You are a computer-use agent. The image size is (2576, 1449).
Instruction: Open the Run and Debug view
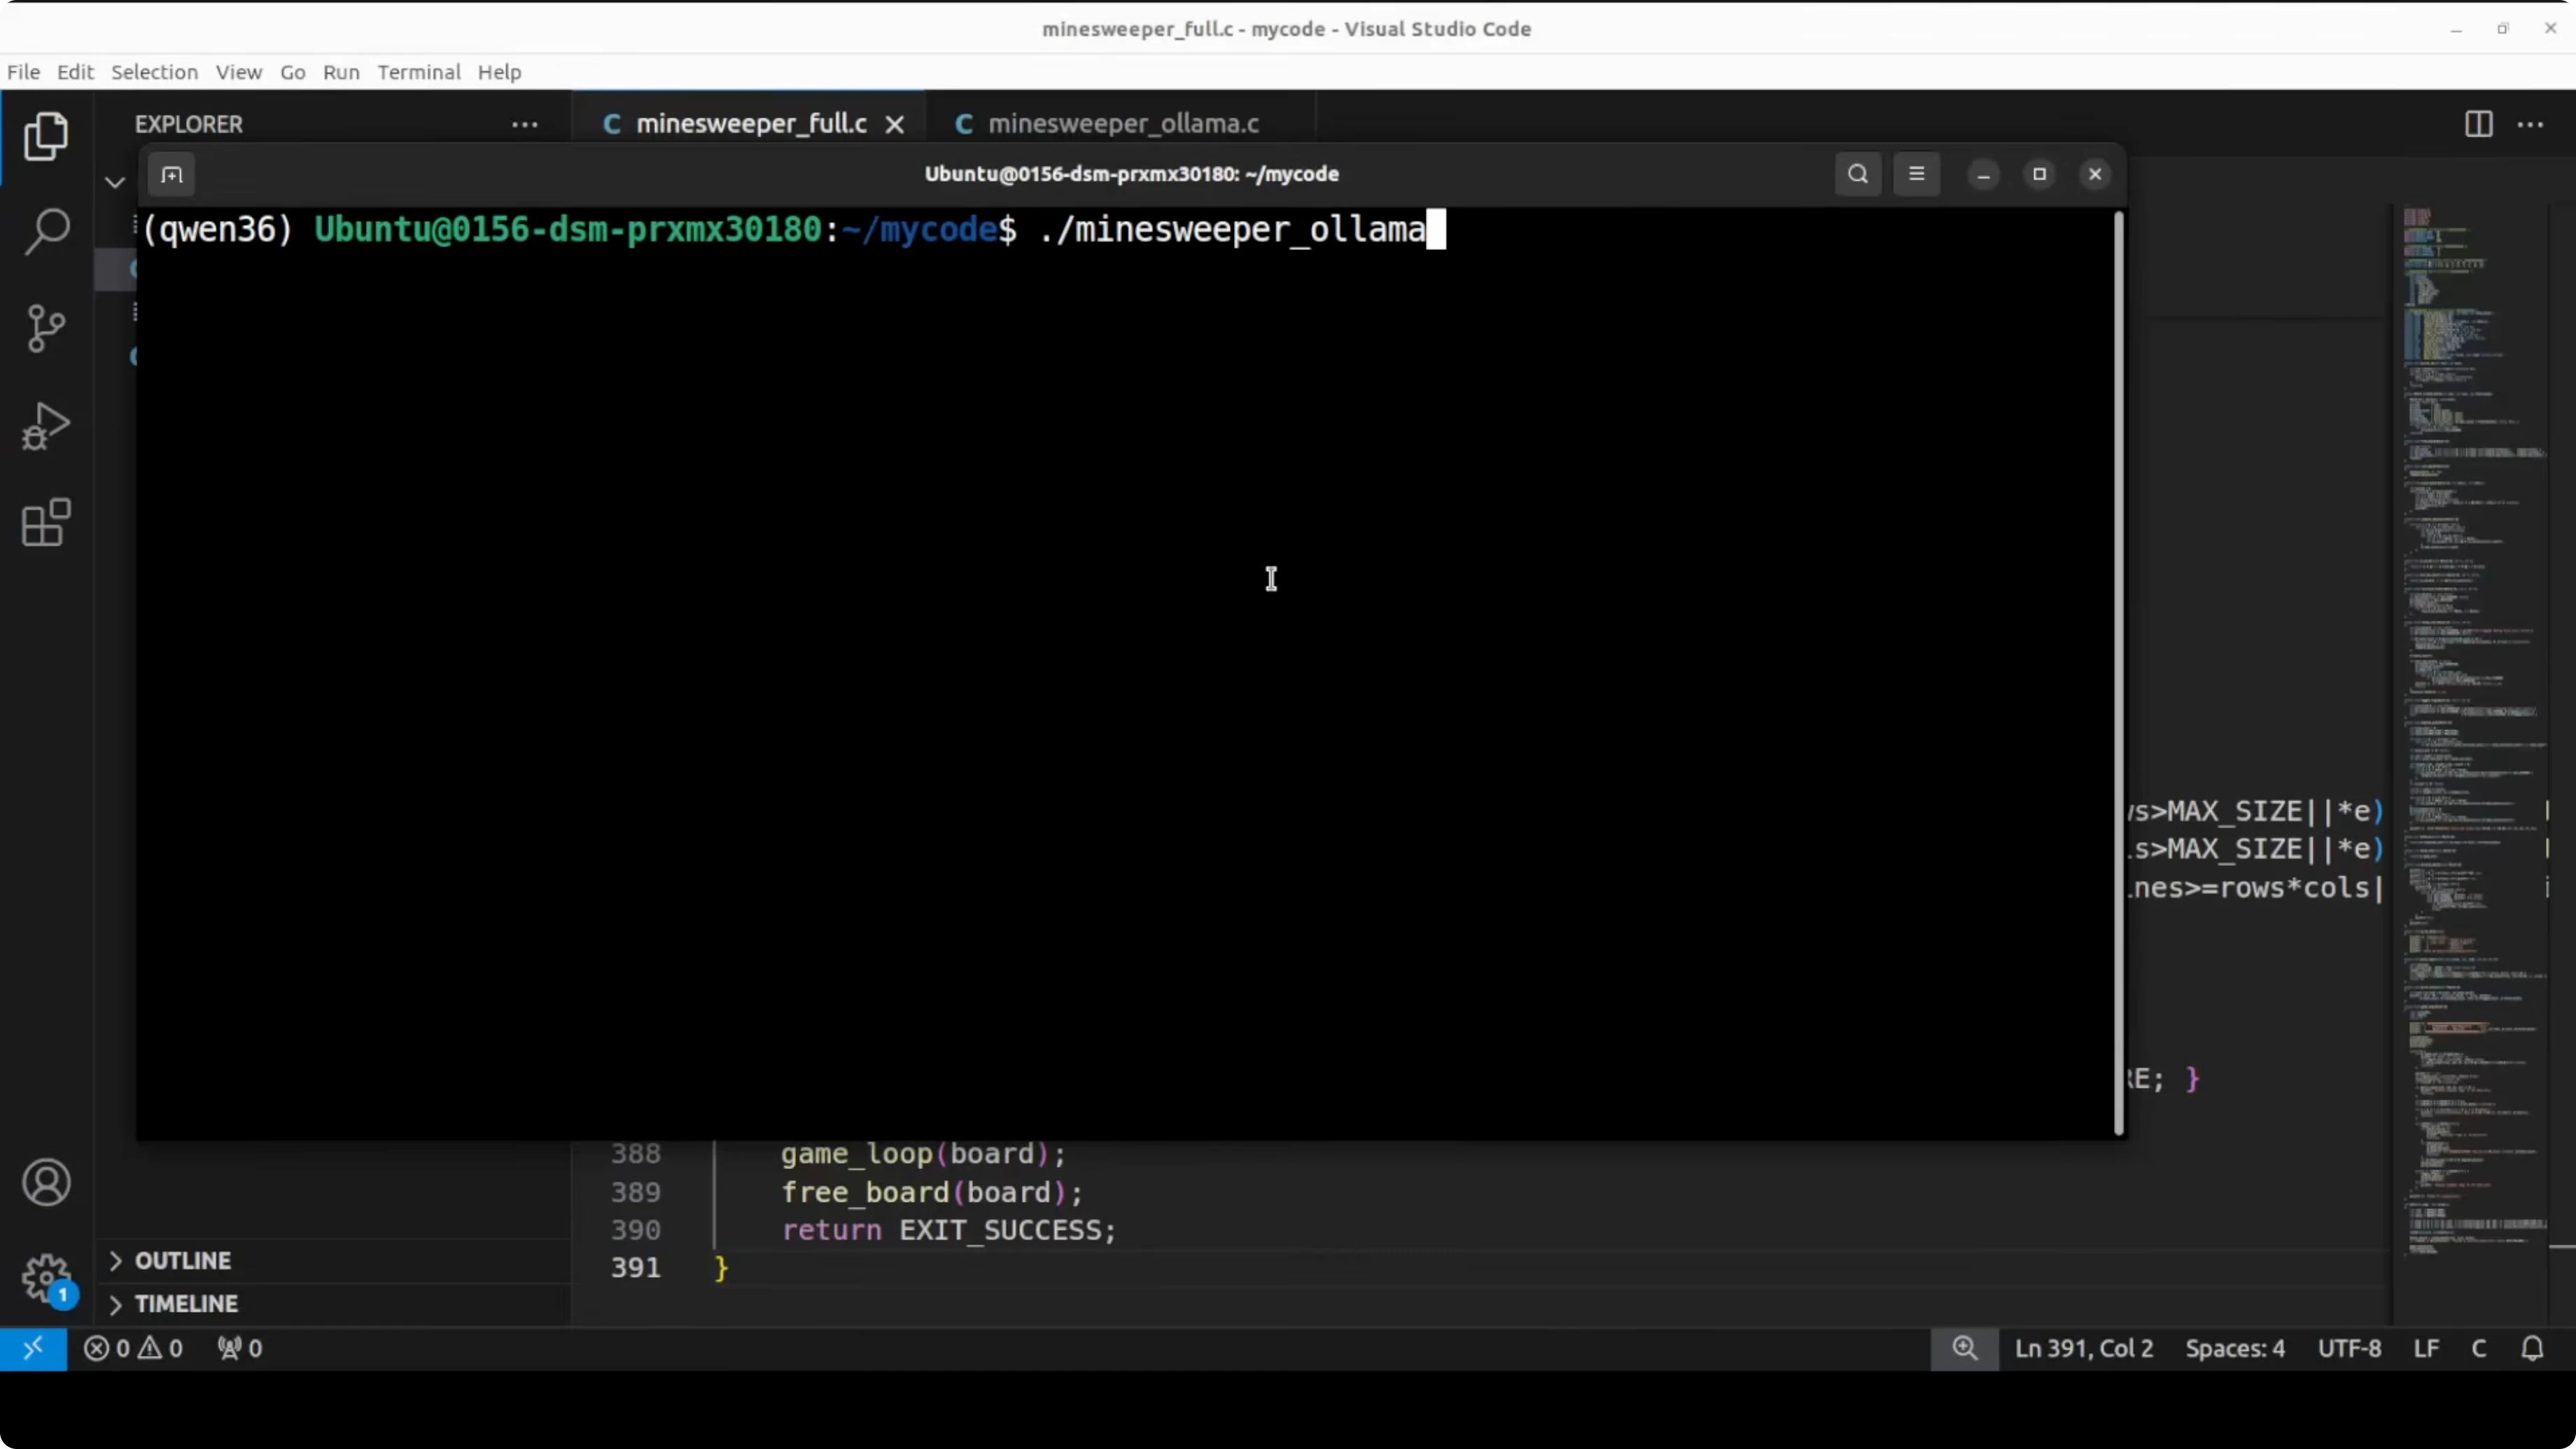46,426
